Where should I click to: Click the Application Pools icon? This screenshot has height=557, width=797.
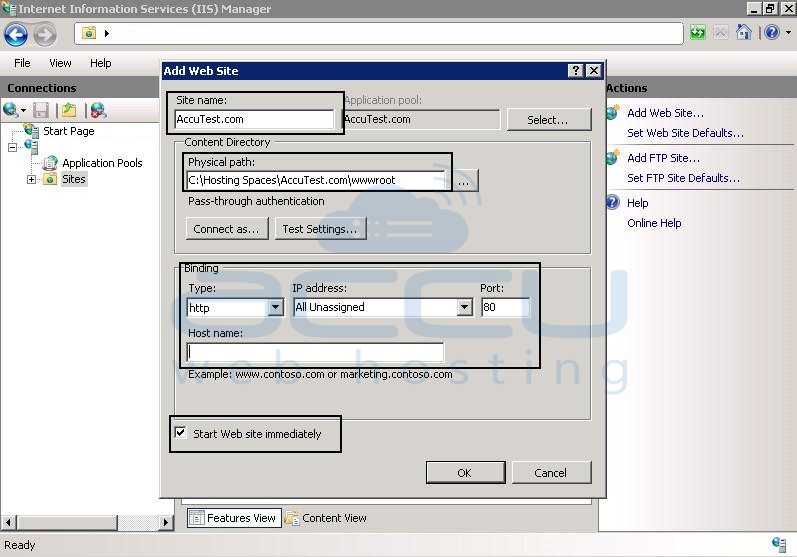pos(50,163)
